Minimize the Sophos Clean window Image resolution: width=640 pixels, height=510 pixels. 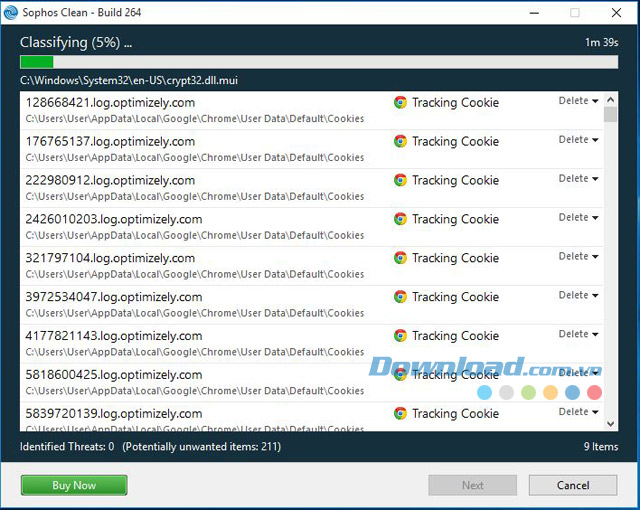(x=534, y=13)
